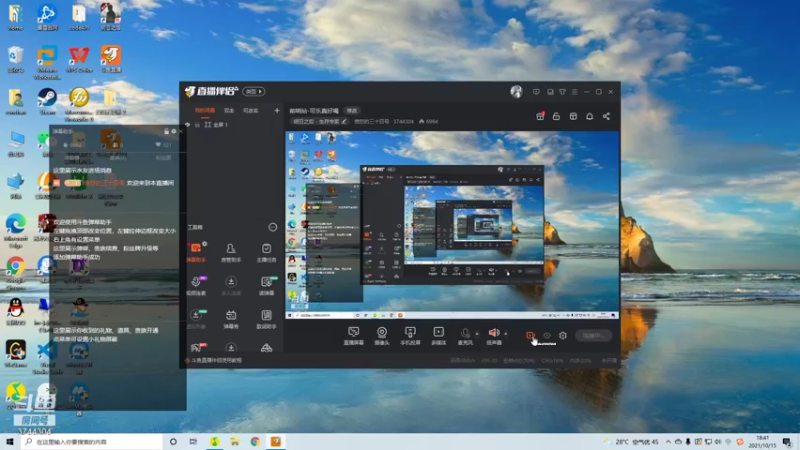Open the hamburger menu in title bar
The image size is (800, 450).
click(x=574, y=92)
